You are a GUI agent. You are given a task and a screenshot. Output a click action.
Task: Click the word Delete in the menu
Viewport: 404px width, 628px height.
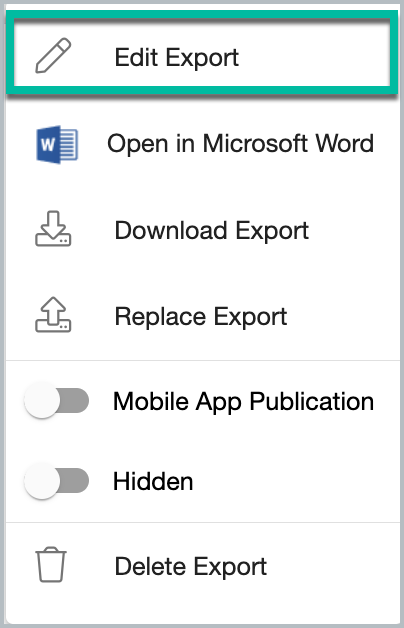[x=151, y=566]
